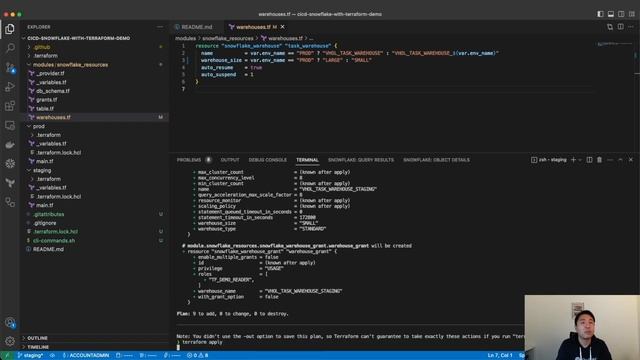This screenshot has height=360, width=640.
Task: Open the Snowflake extension icon
Action: pyautogui.click(x=10, y=164)
